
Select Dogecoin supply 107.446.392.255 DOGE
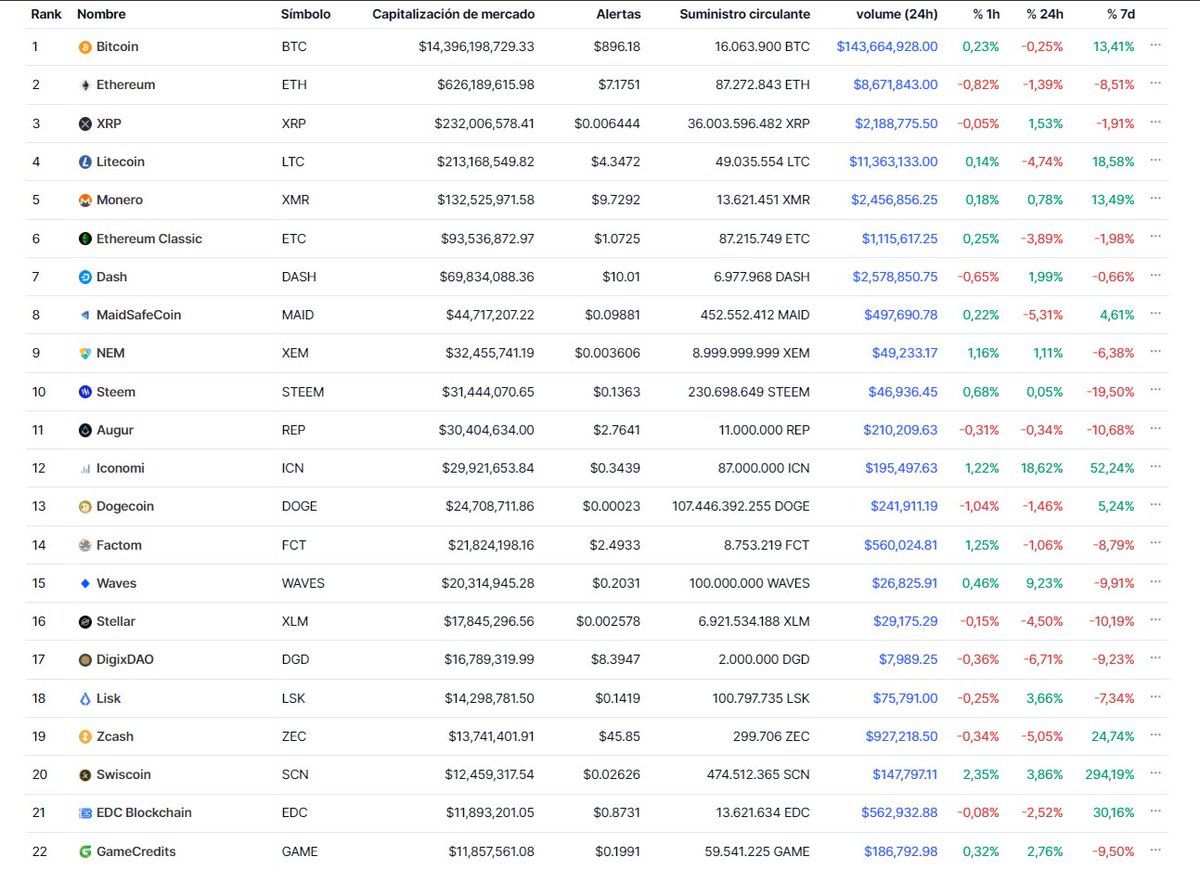(x=741, y=506)
